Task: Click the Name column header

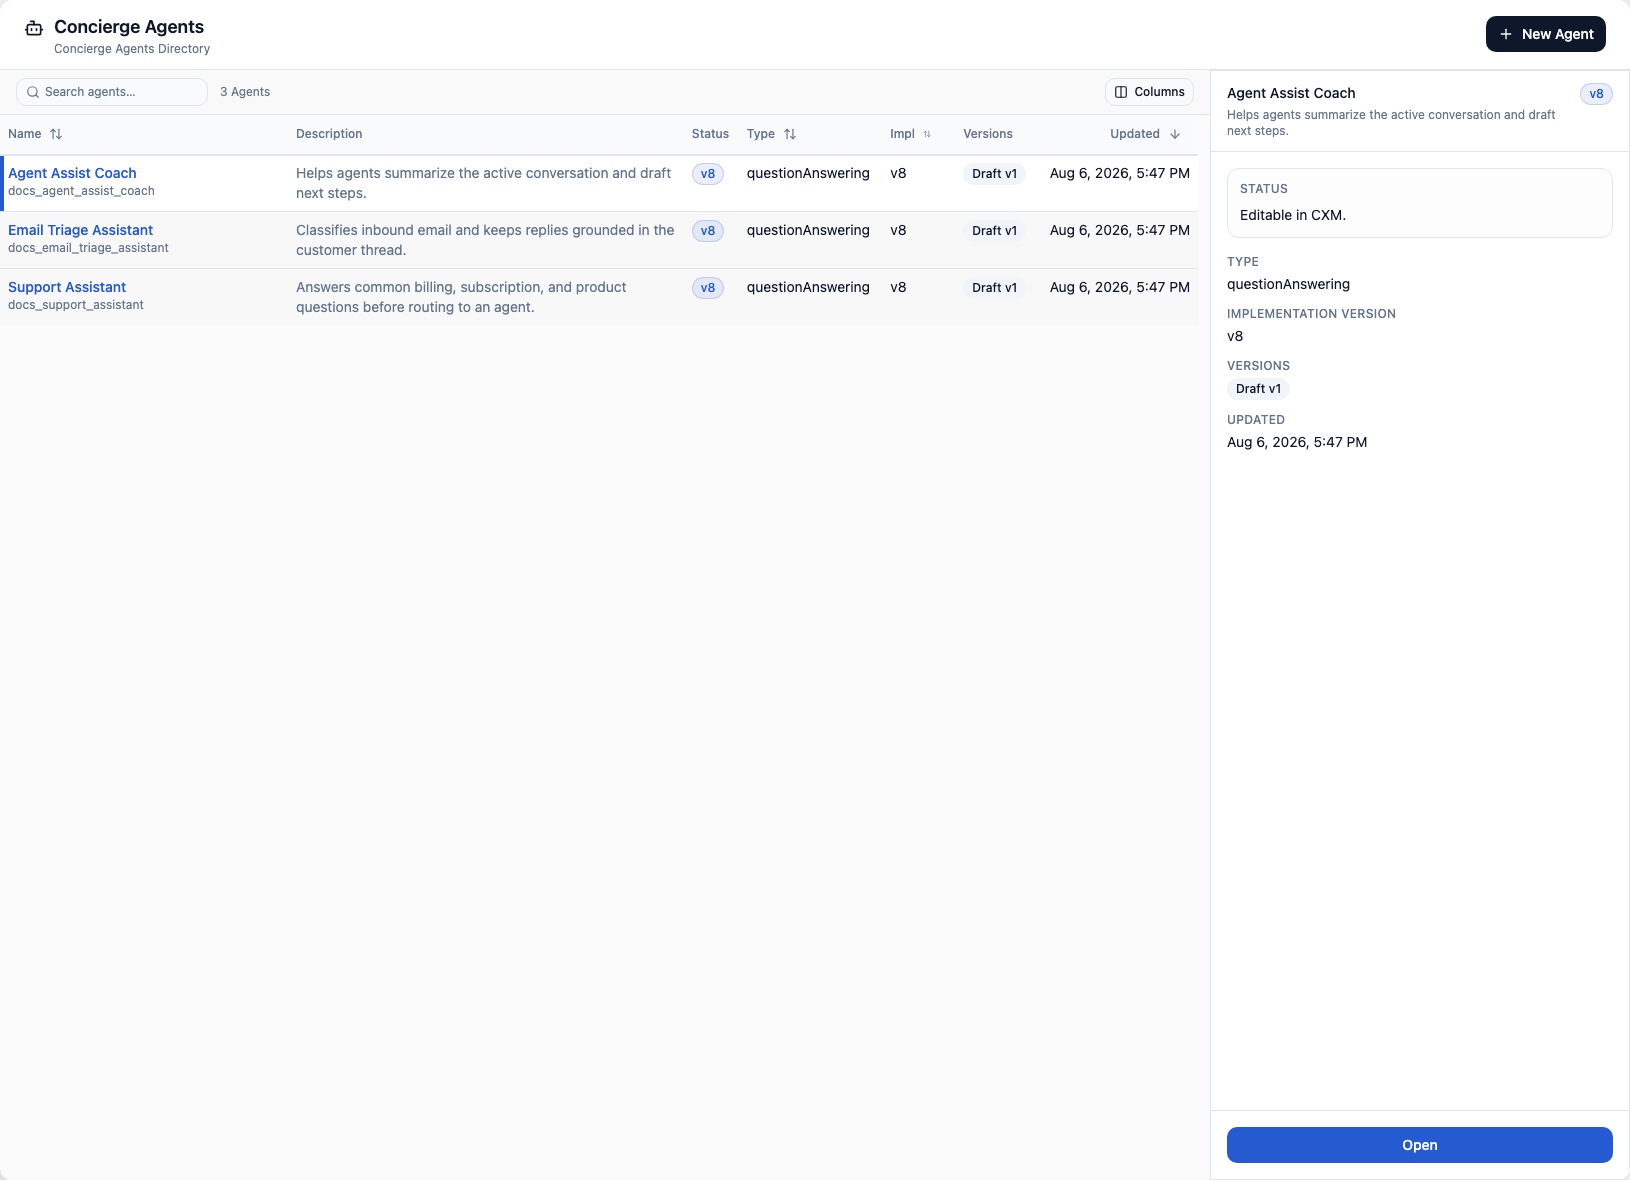Action: [25, 134]
